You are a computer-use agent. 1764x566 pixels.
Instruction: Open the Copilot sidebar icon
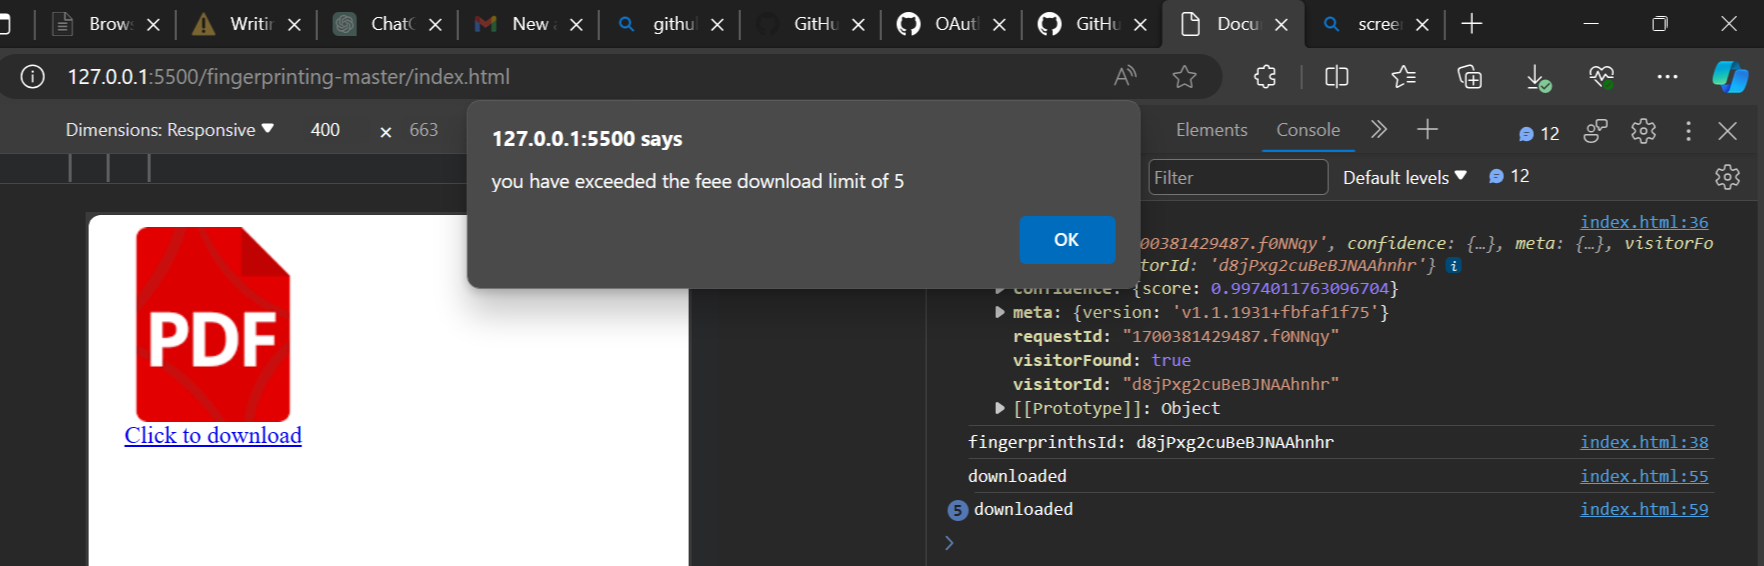[x=1730, y=77]
